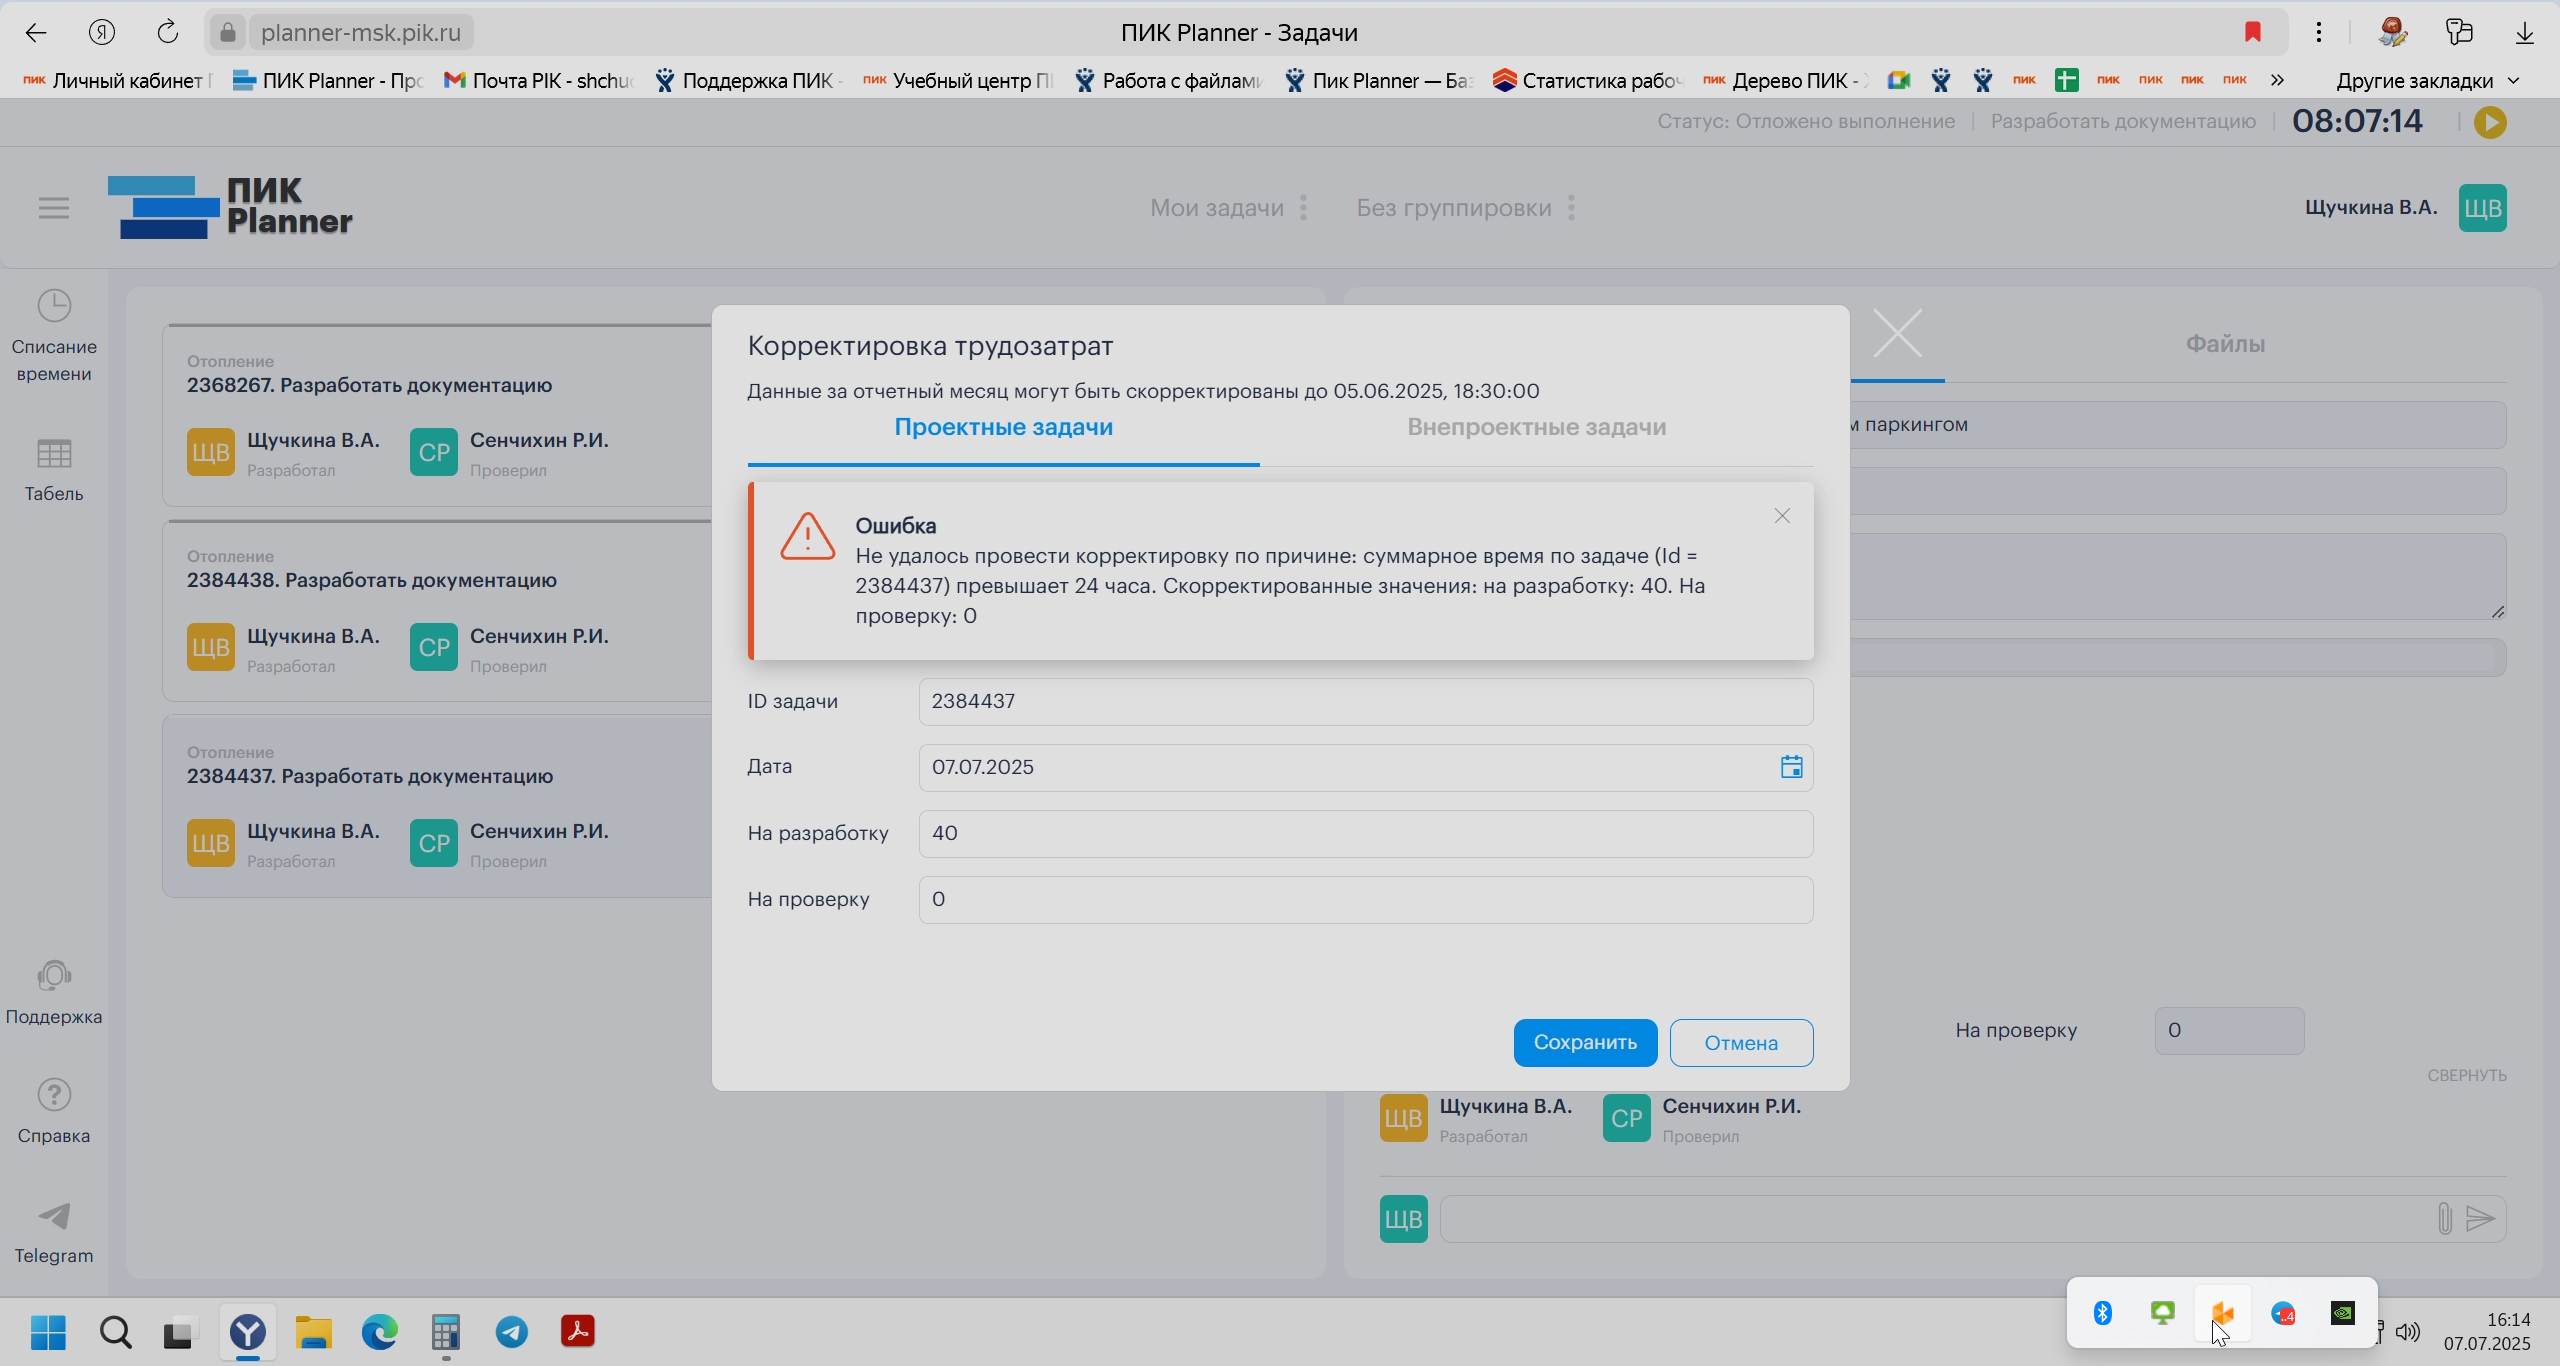Start the timer play button
This screenshot has height=1366, width=2560.
click(x=2490, y=122)
